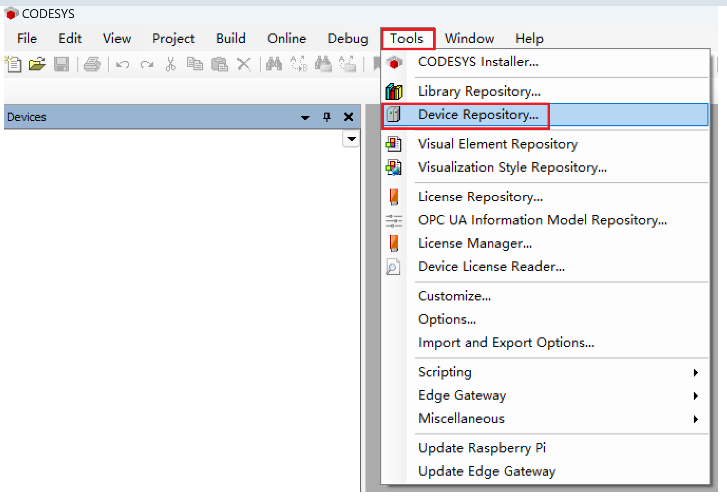Open the Devices panel position dropdown arrow
This screenshot has height=496, width=727.
coord(305,117)
